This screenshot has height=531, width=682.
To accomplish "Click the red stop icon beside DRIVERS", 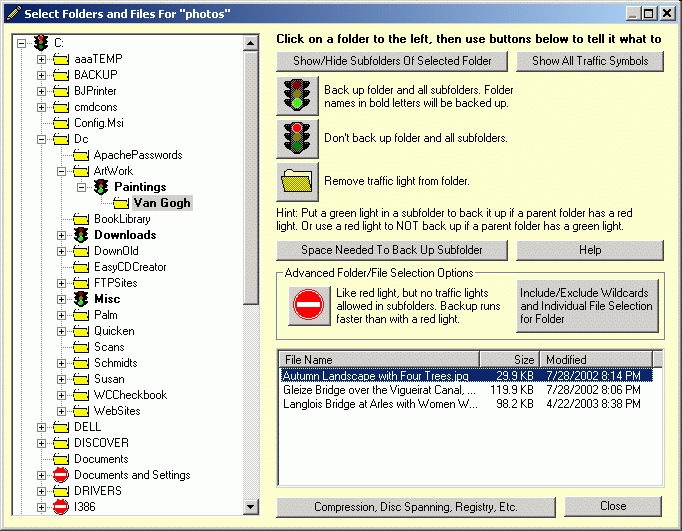I will pyautogui.click(x=61, y=491).
